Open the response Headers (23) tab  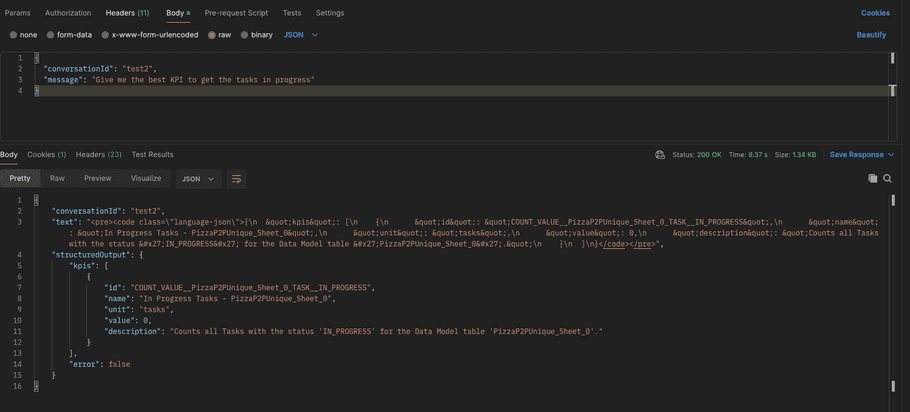point(99,154)
